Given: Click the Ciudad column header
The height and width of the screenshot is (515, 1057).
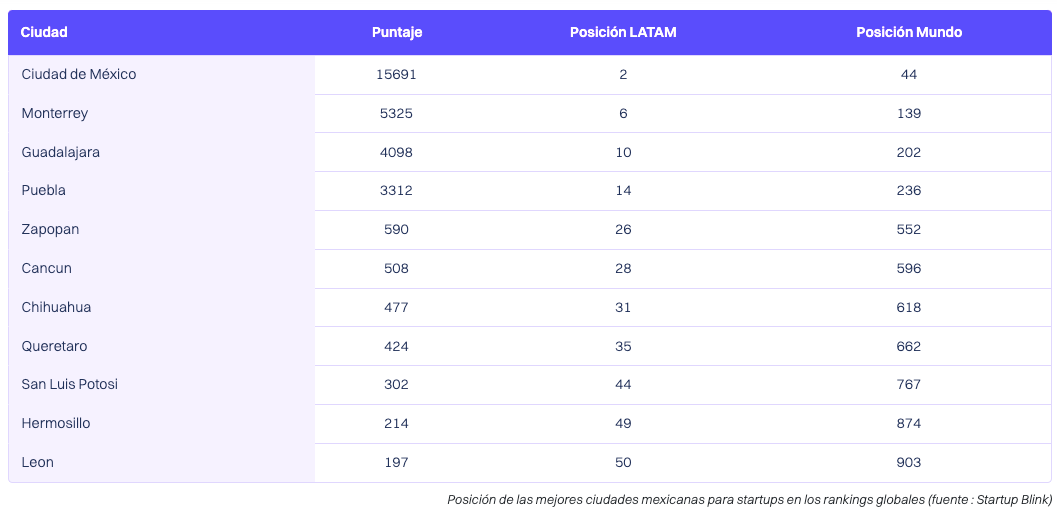Looking at the screenshot, I should click(x=45, y=32).
